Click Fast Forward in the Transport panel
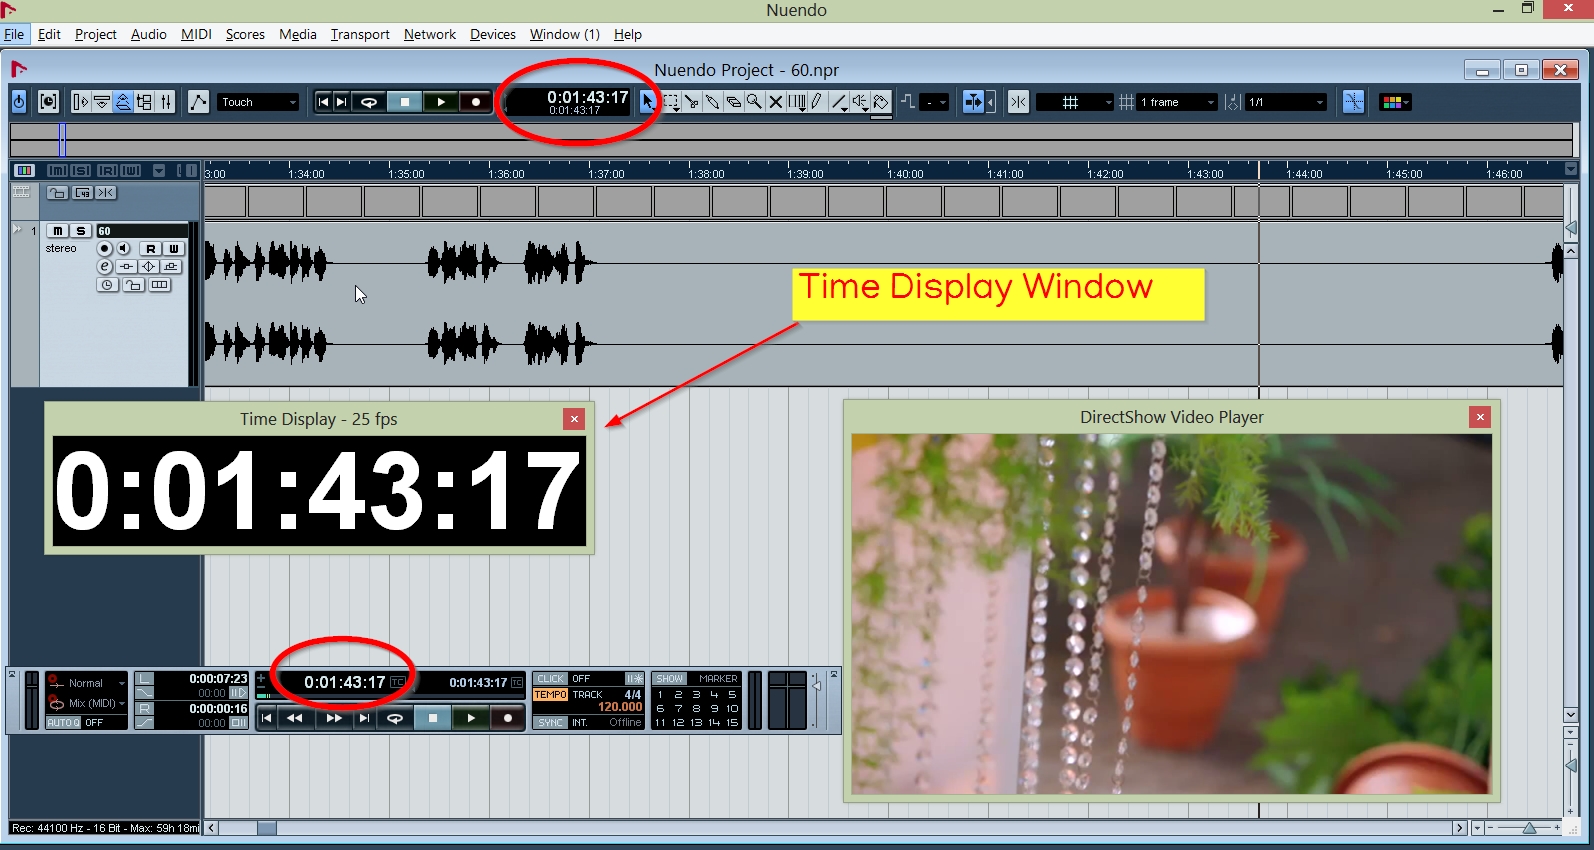This screenshot has height=850, width=1594. (x=334, y=718)
